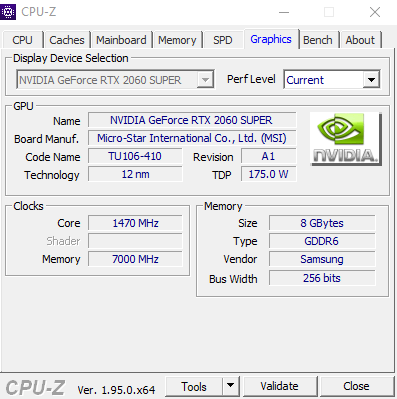The image size is (397, 399).
Task: Open the Bench tab
Action: click(x=318, y=40)
